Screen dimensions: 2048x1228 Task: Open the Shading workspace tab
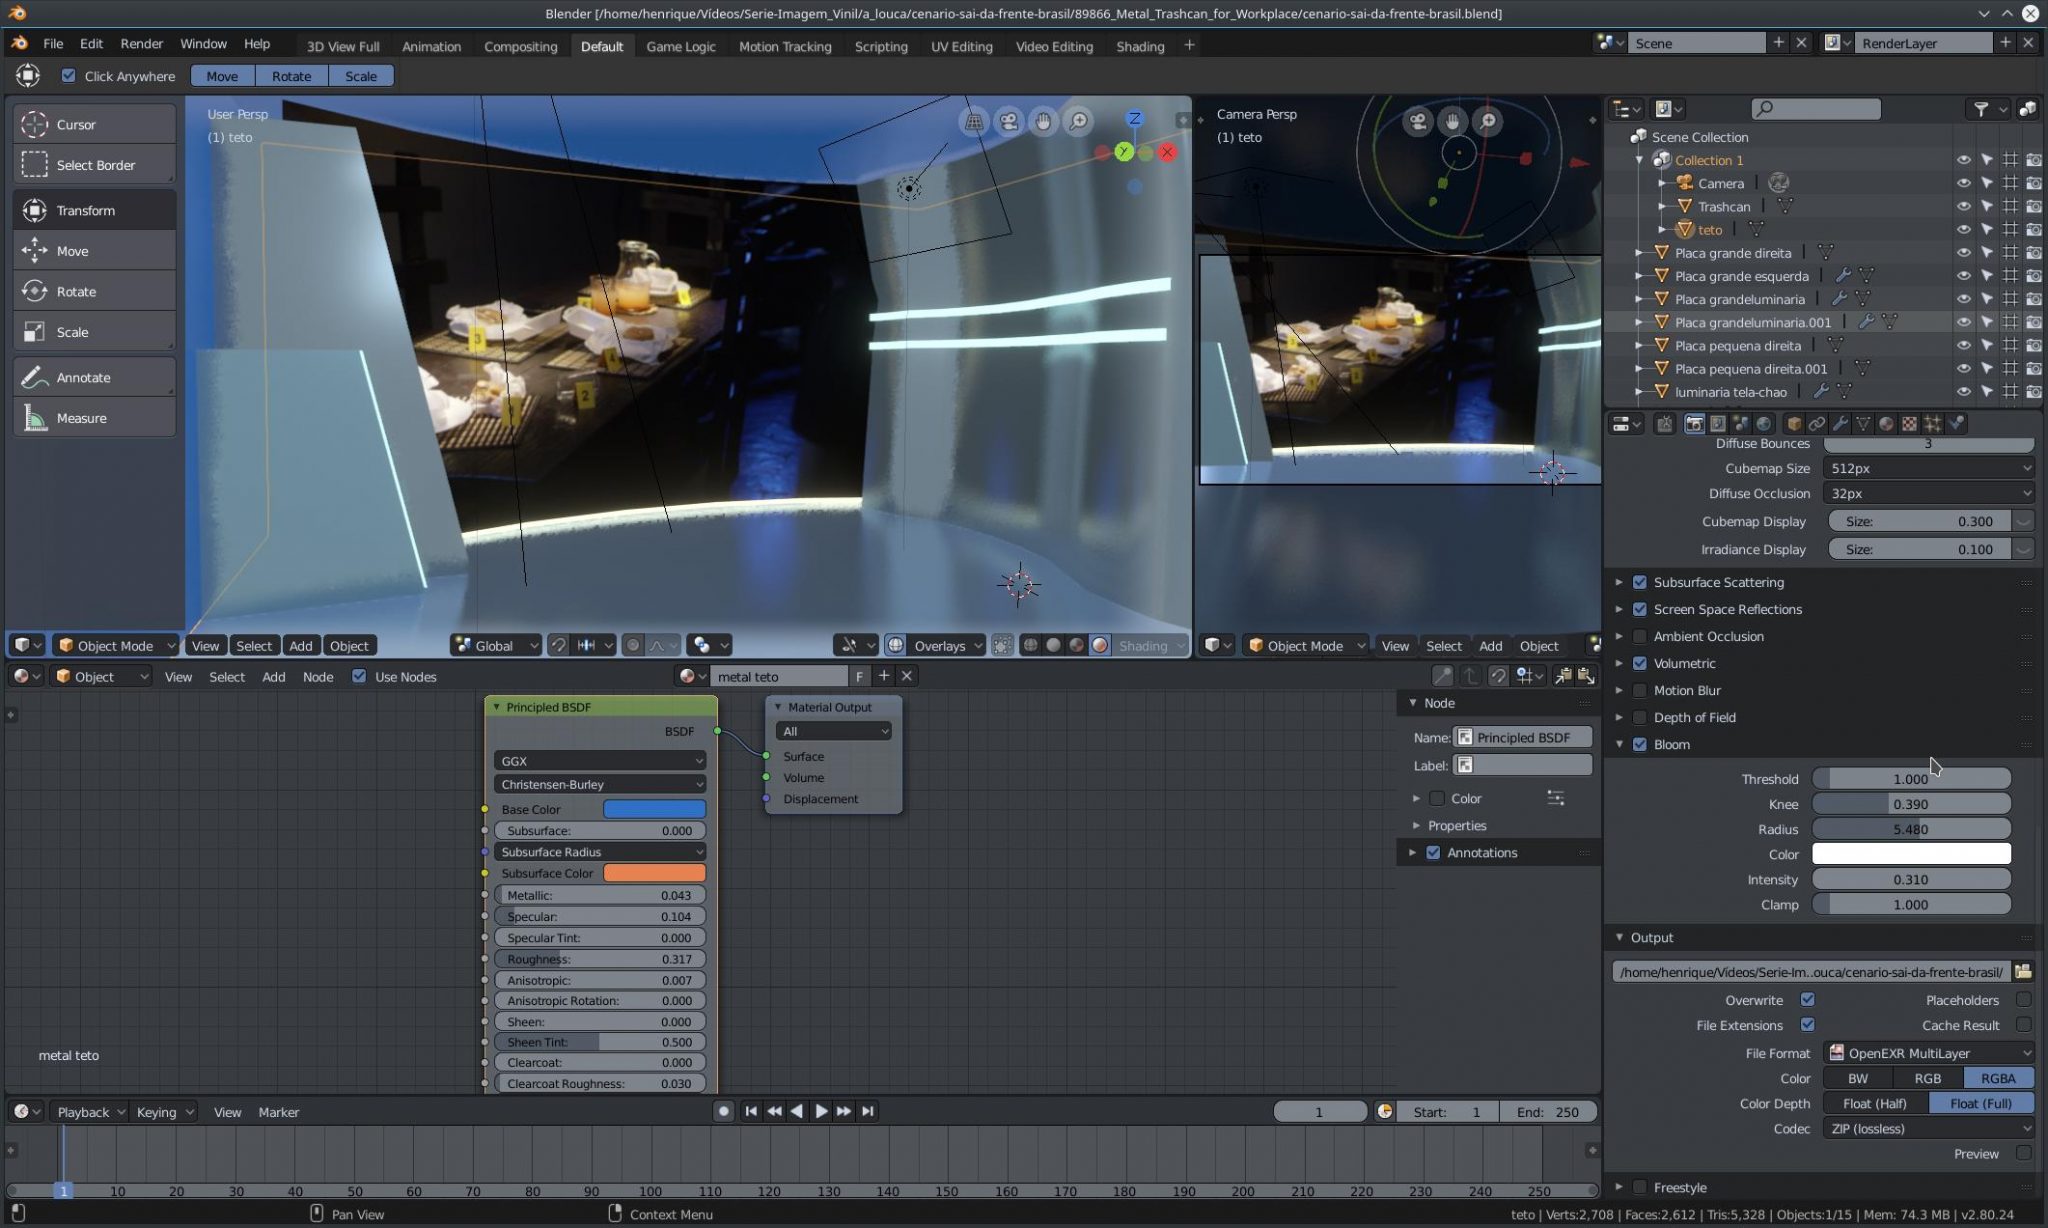click(1140, 45)
